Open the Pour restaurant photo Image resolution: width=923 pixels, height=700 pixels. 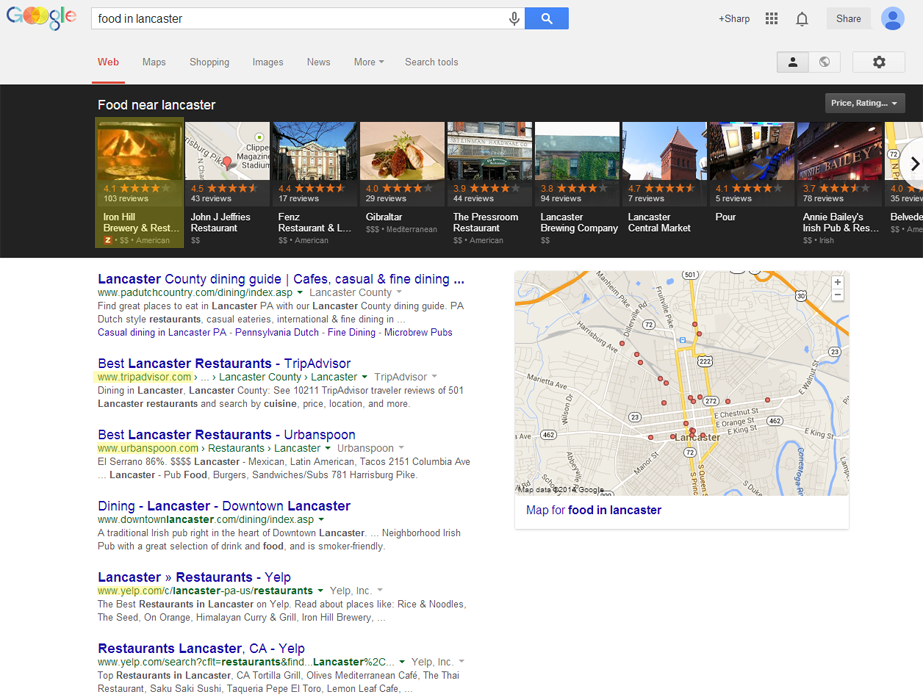(752, 151)
